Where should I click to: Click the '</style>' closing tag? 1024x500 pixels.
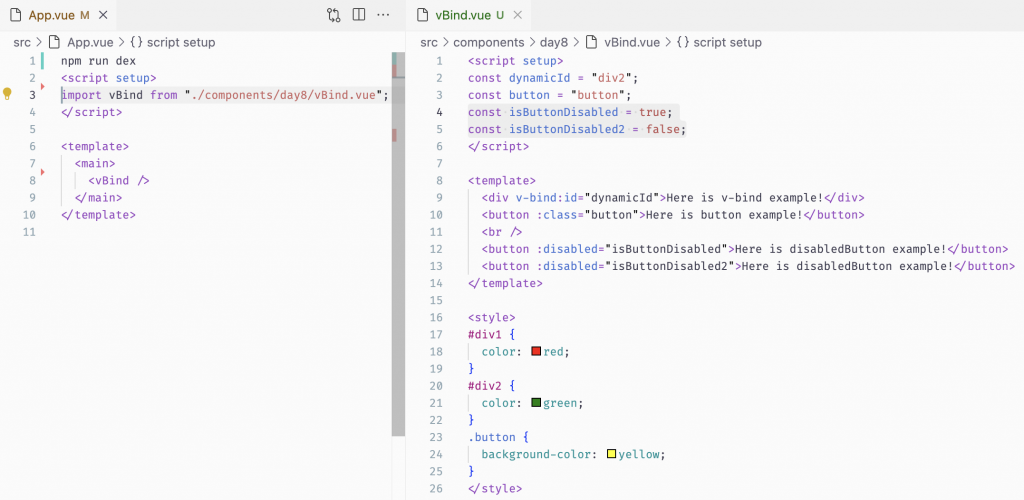pos(495,488)
